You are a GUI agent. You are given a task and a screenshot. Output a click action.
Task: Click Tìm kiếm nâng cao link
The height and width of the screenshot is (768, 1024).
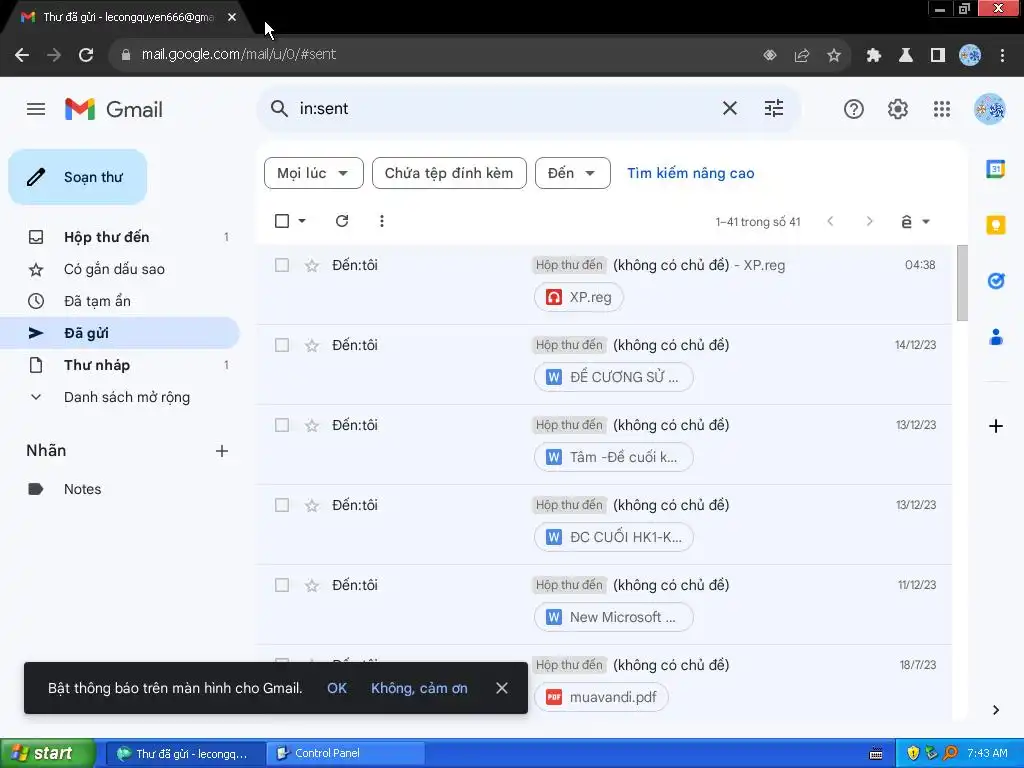[690, 173]
